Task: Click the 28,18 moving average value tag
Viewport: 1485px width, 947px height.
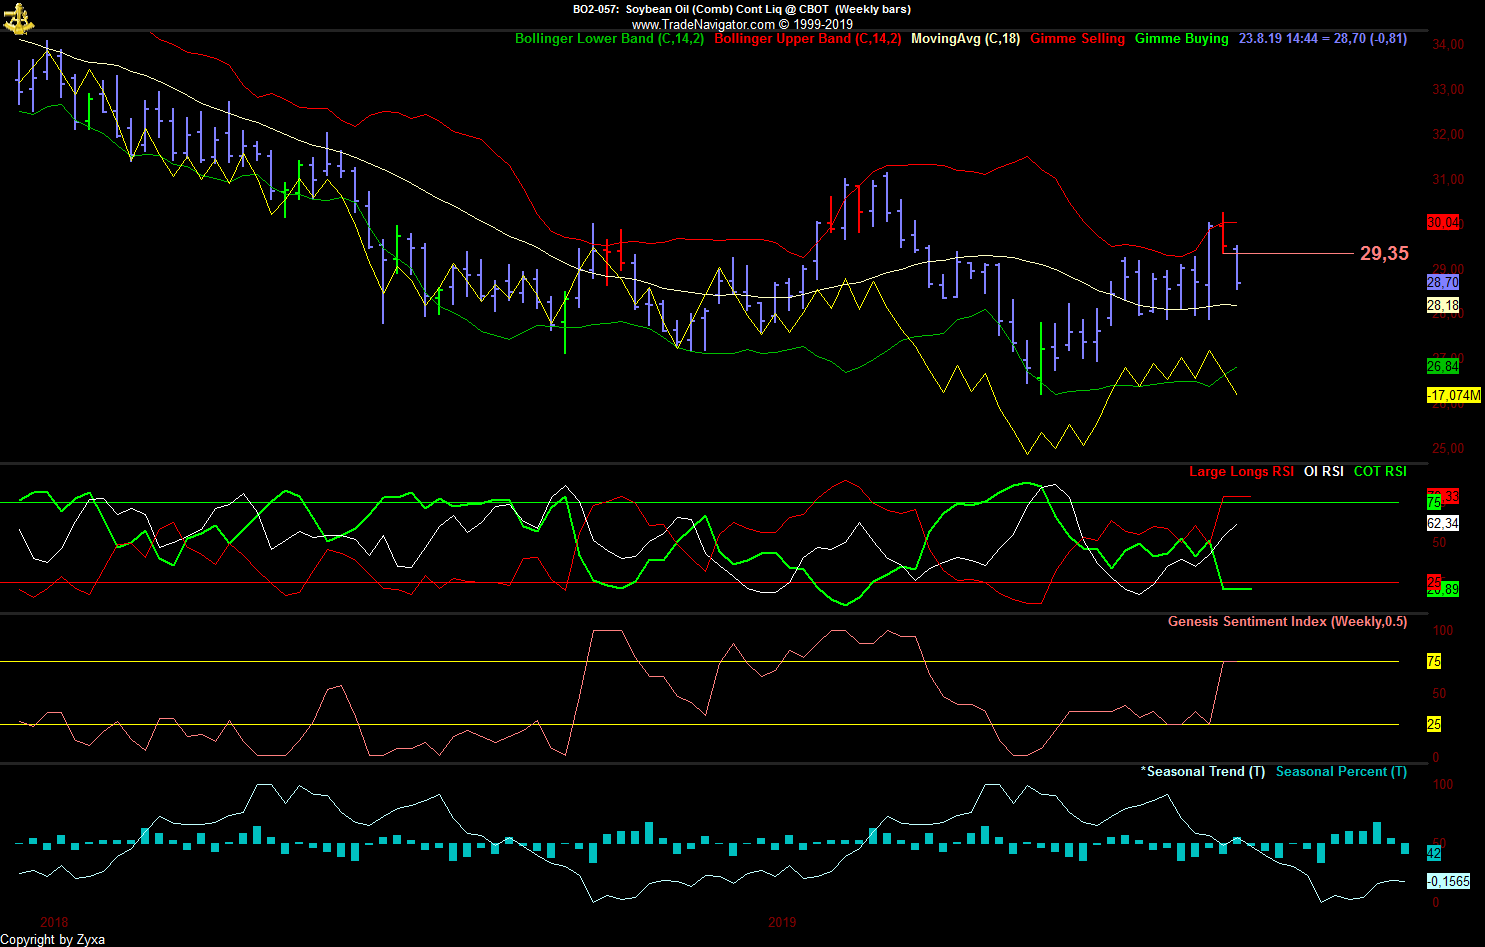Action: (x=1442, y=306)
